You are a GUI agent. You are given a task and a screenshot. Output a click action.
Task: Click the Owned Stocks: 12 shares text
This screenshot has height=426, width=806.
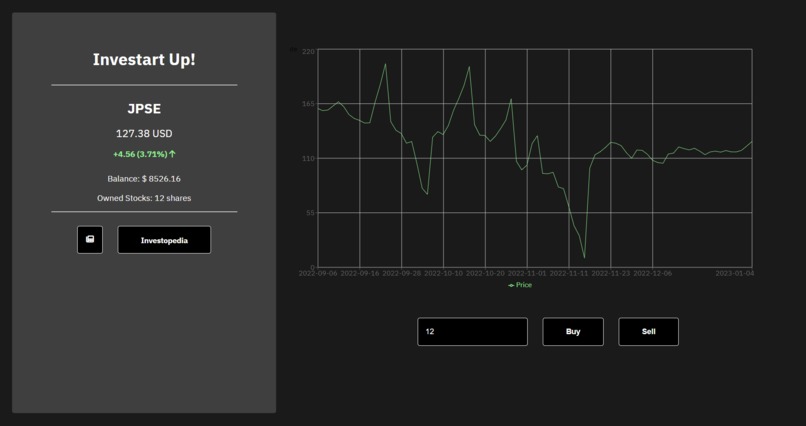tap(144, 198)
